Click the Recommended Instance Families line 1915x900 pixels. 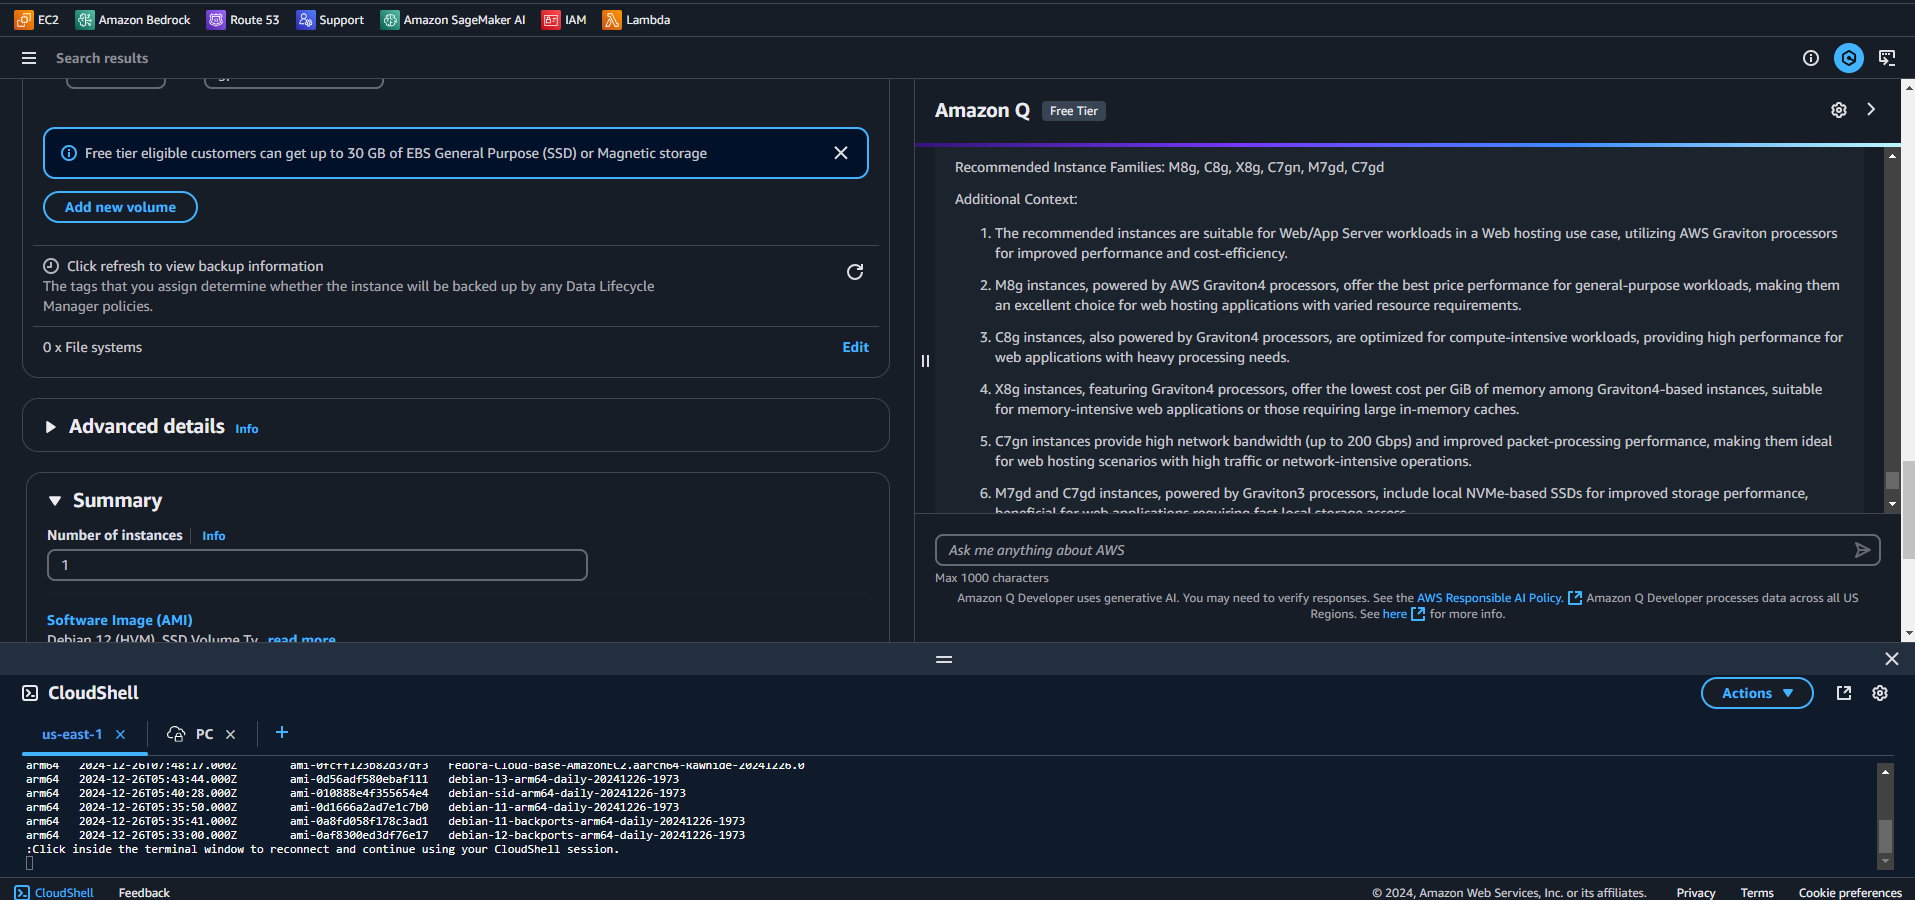[x=1169, y=167]
